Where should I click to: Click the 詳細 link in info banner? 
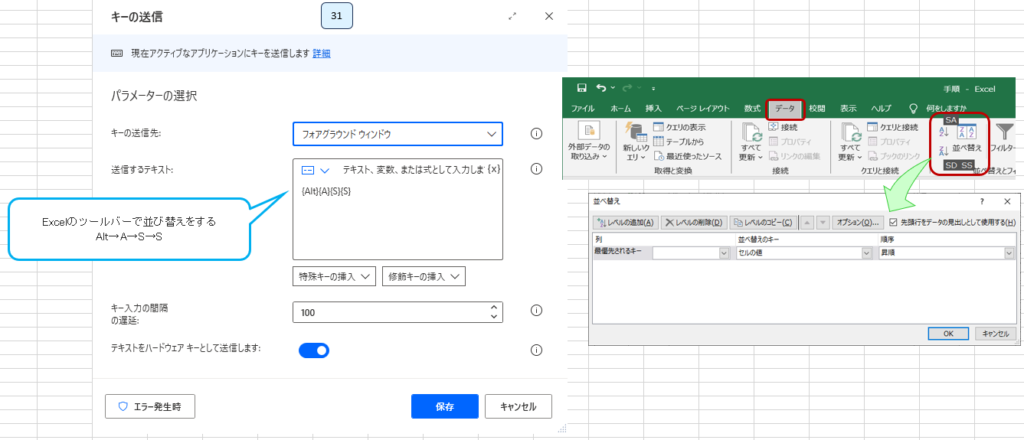(x=321, y=53)
